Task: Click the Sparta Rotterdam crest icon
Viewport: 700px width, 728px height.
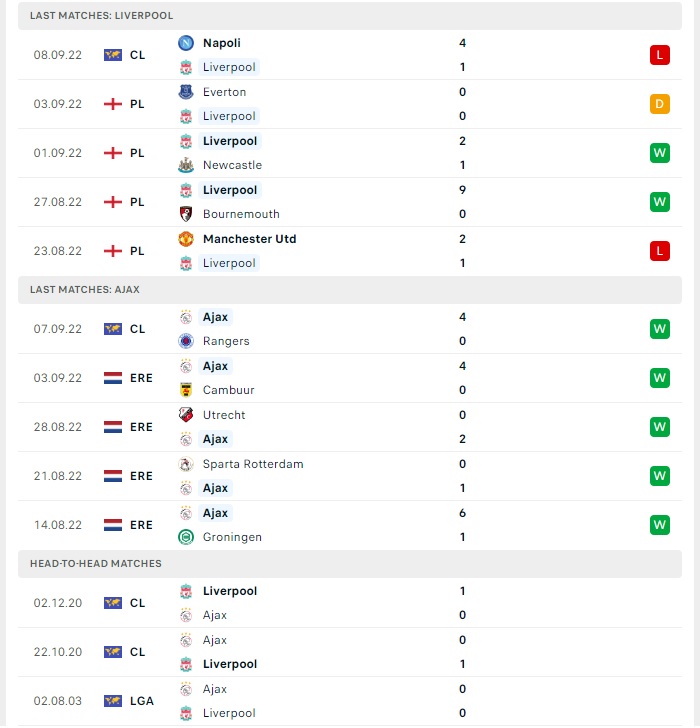Action: [186, 464]
